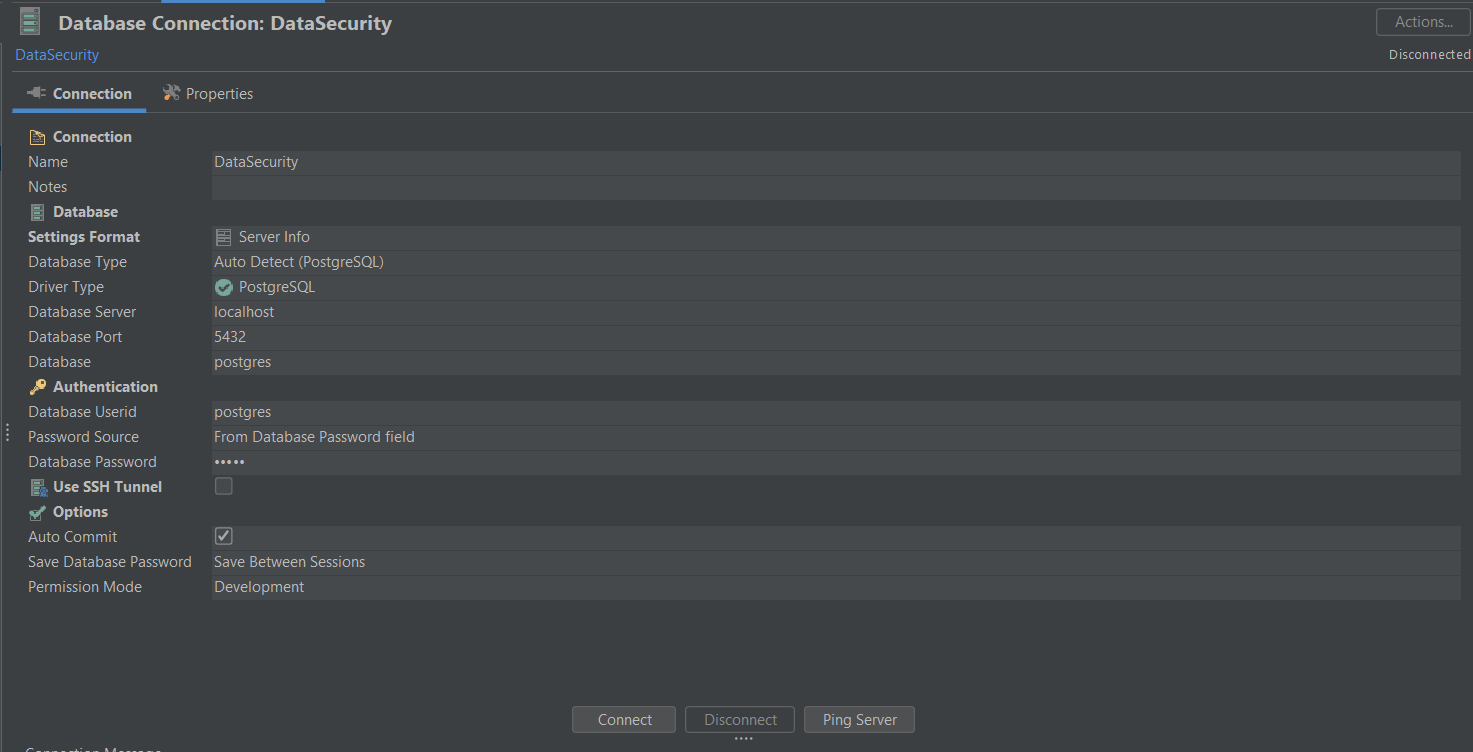Click the Ping Server button
1473x752 pixels.
(x=859, y=719)
